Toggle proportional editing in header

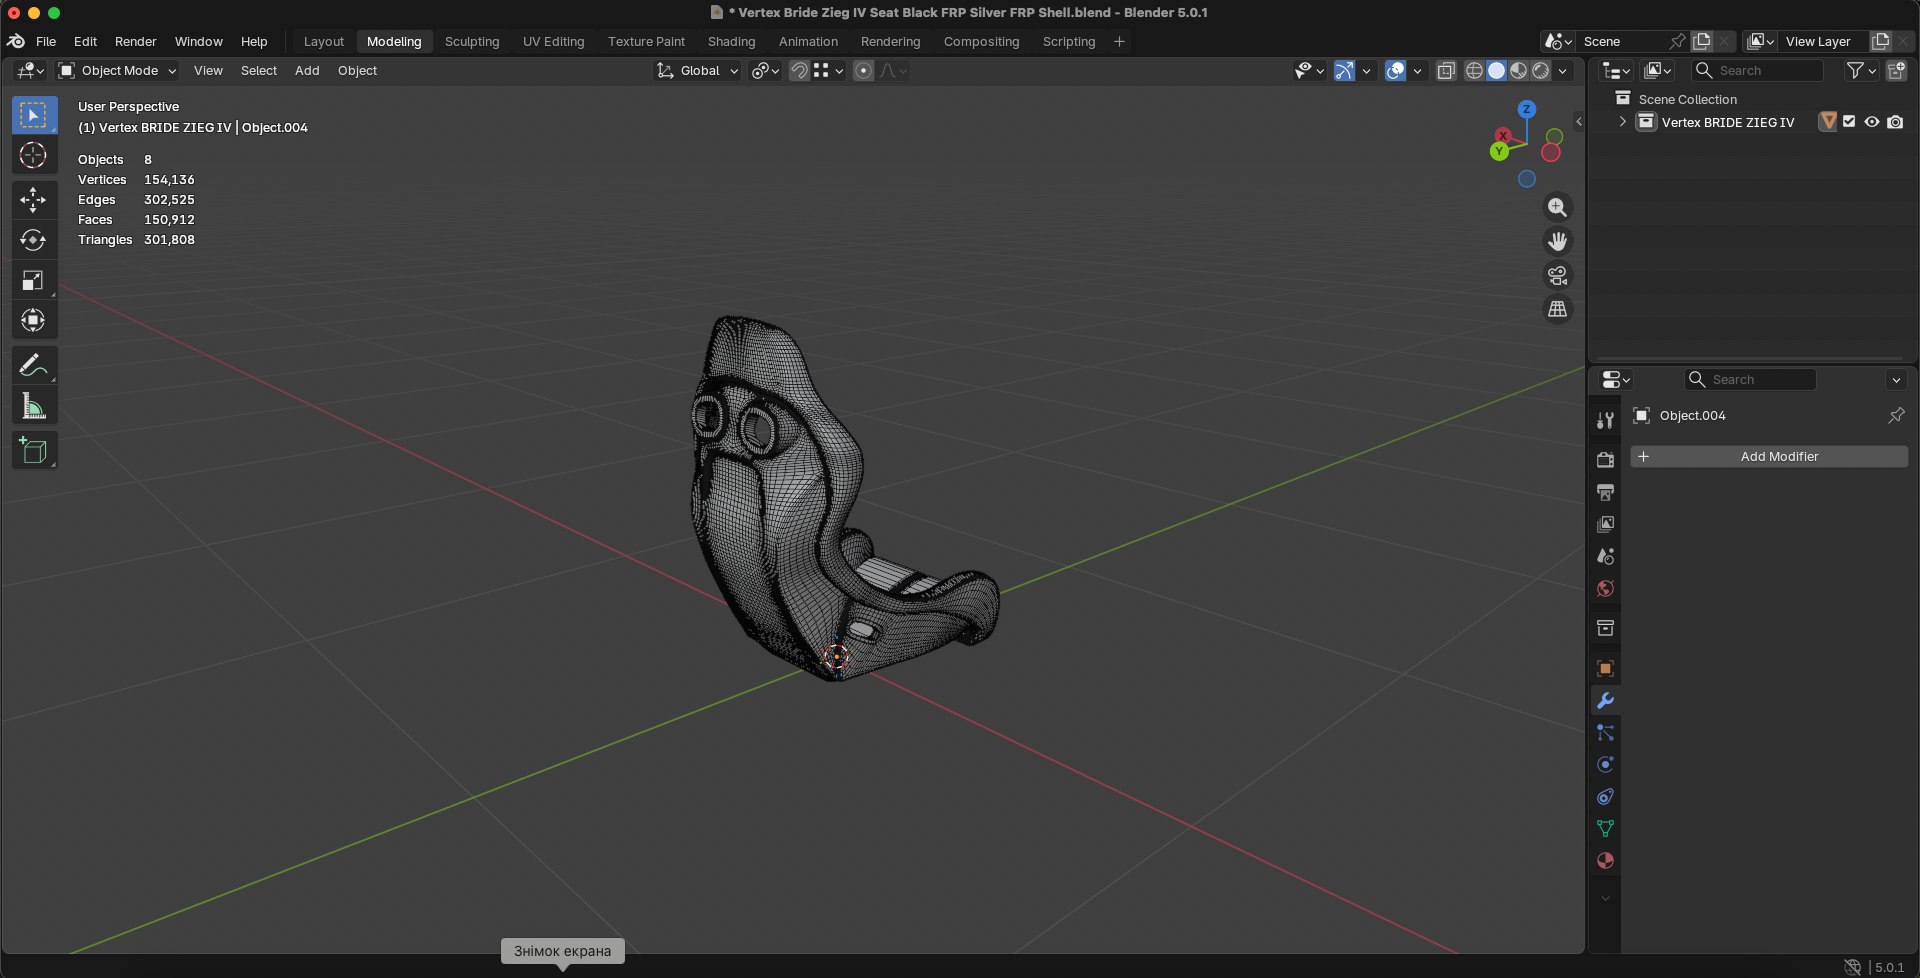864,71
